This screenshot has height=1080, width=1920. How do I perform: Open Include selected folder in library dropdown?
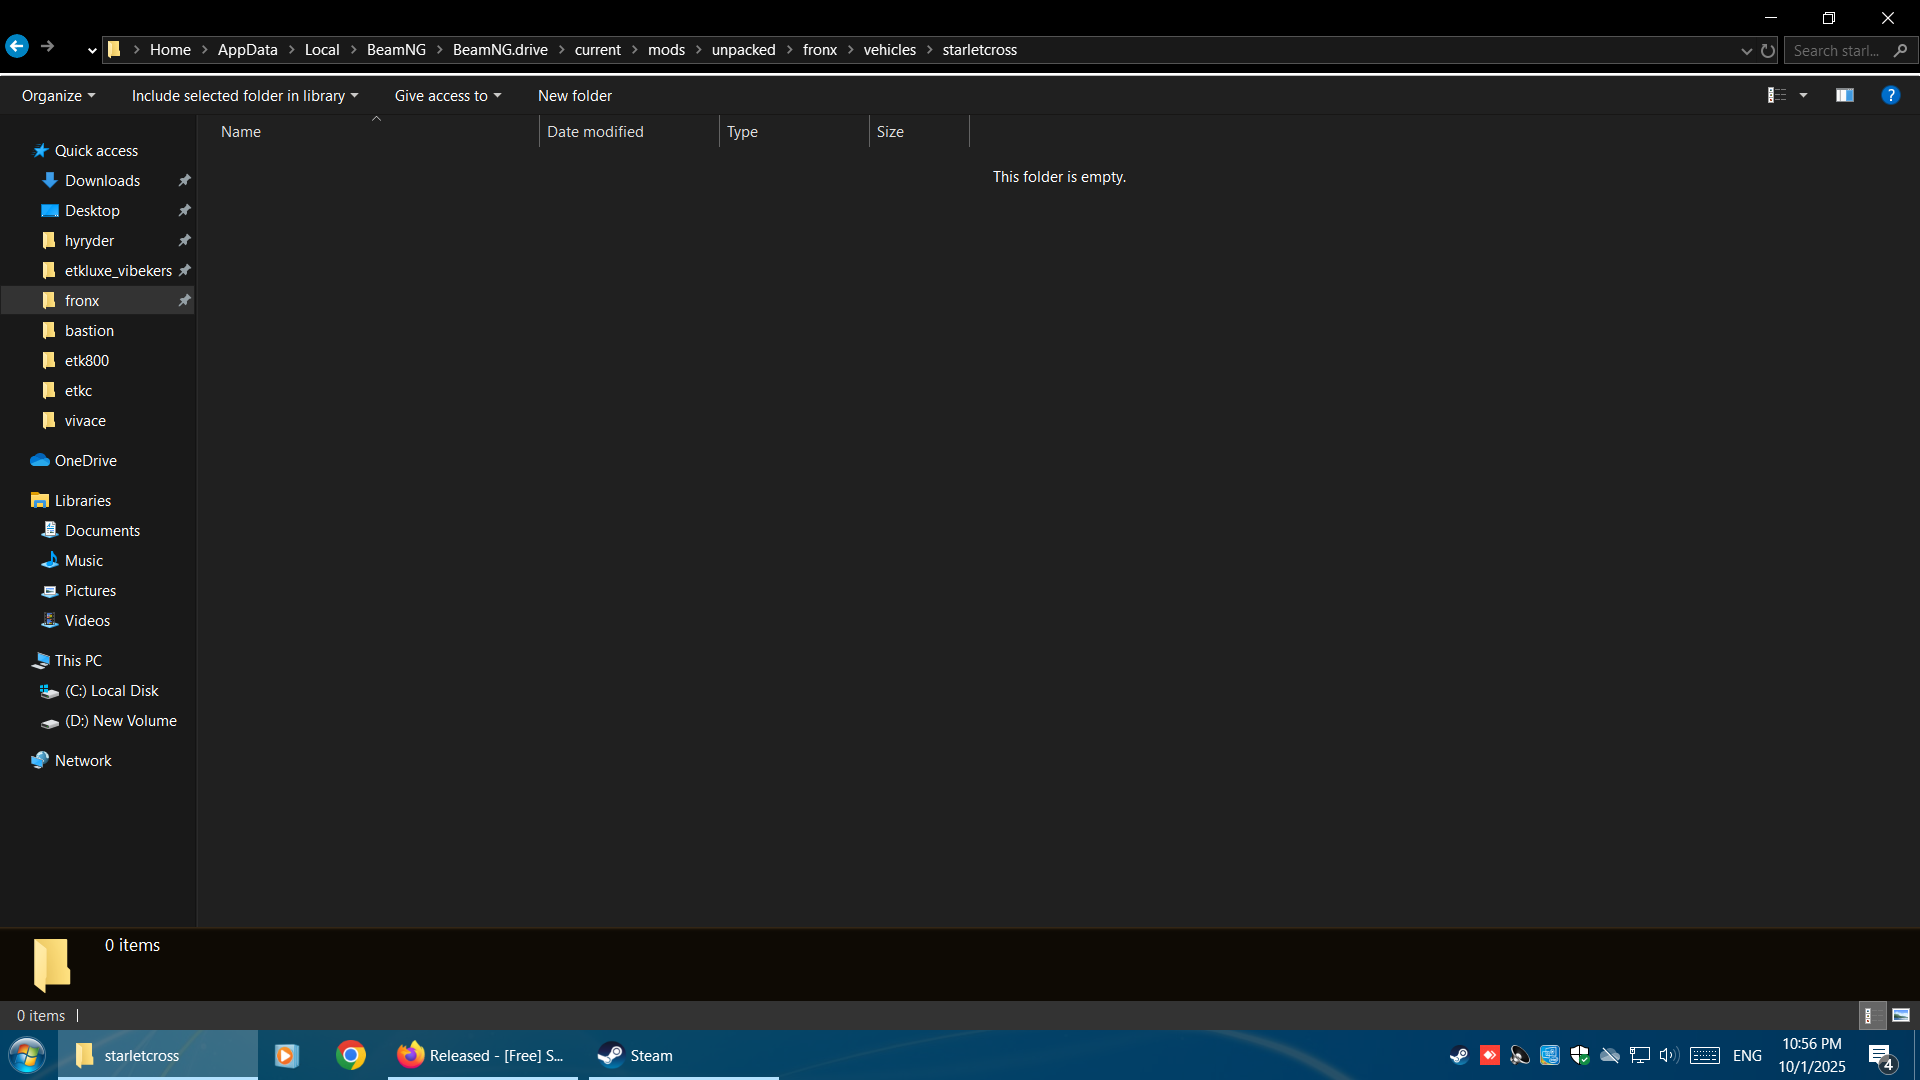point(244,96)
